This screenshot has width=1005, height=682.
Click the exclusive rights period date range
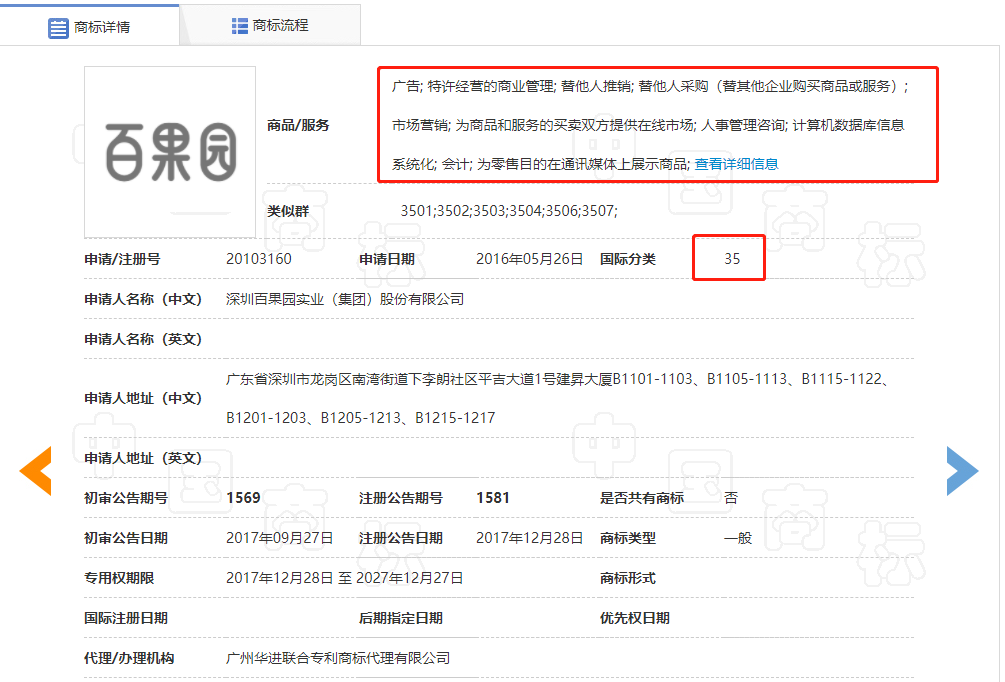(x=345, y=578)
